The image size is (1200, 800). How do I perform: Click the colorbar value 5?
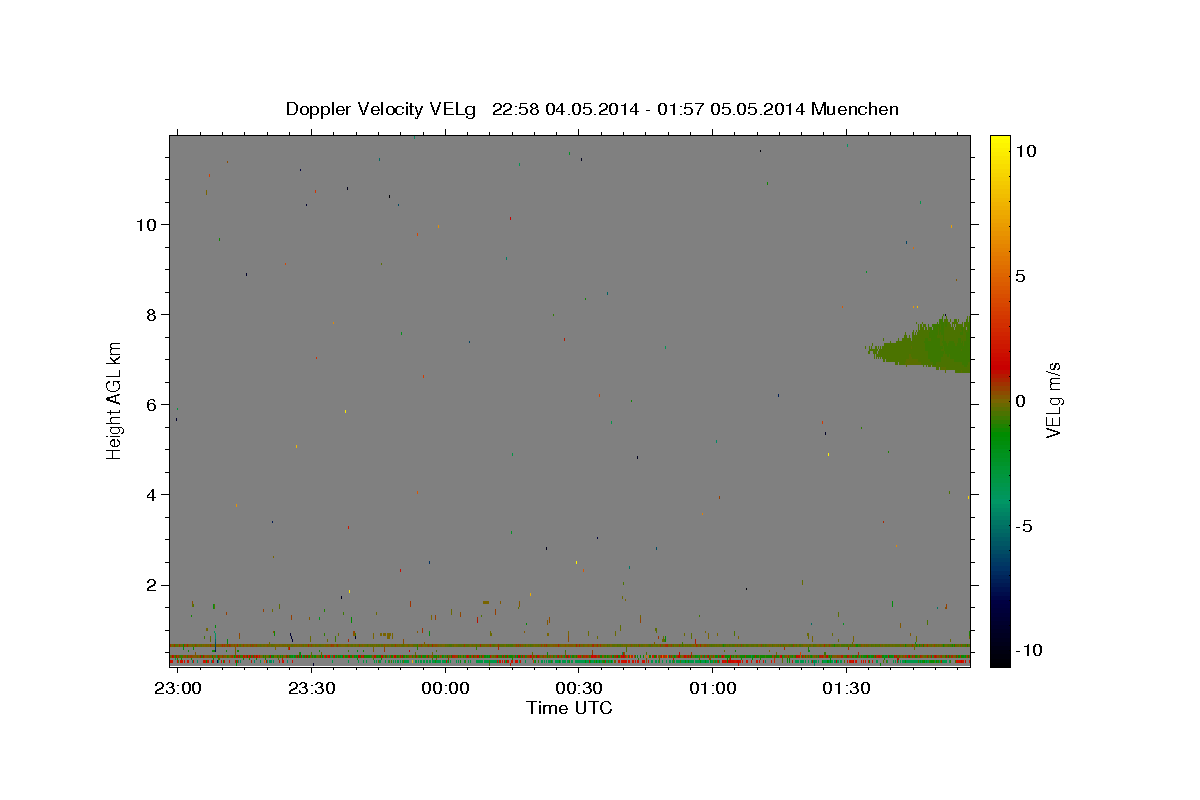[1021, 276]
